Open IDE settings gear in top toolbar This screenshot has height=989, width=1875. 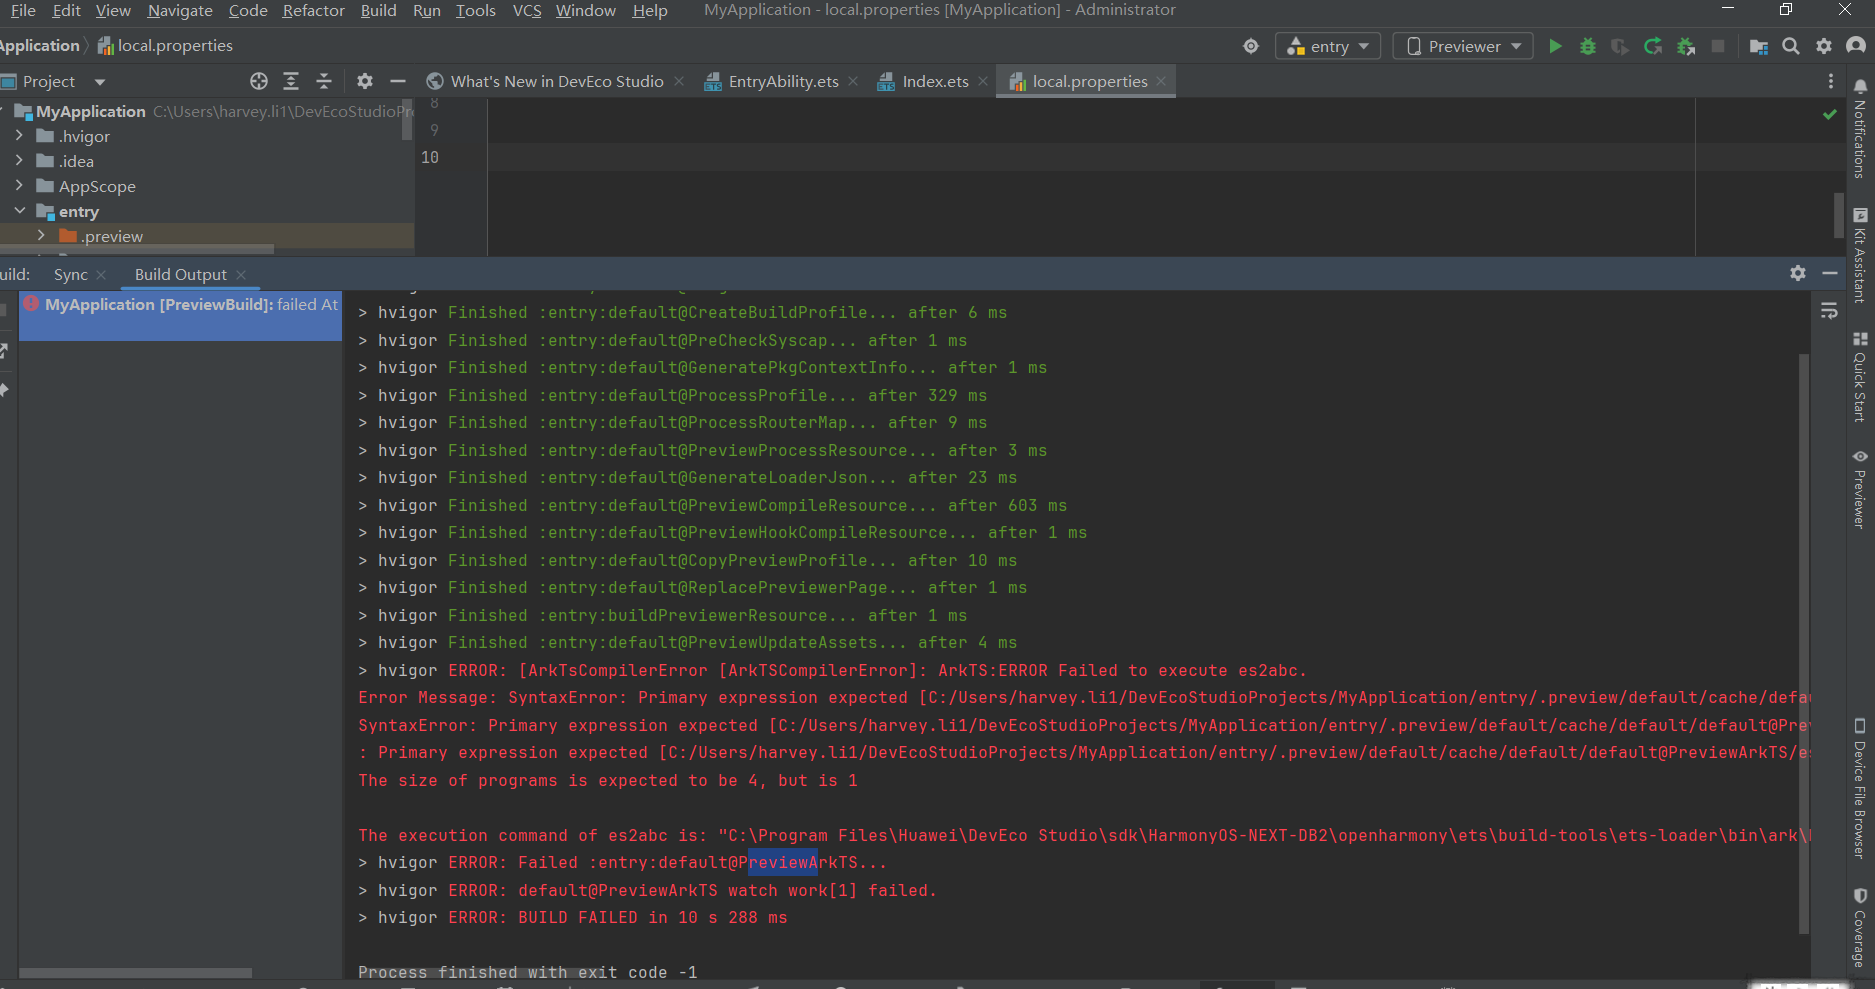tap(1824, 46)
